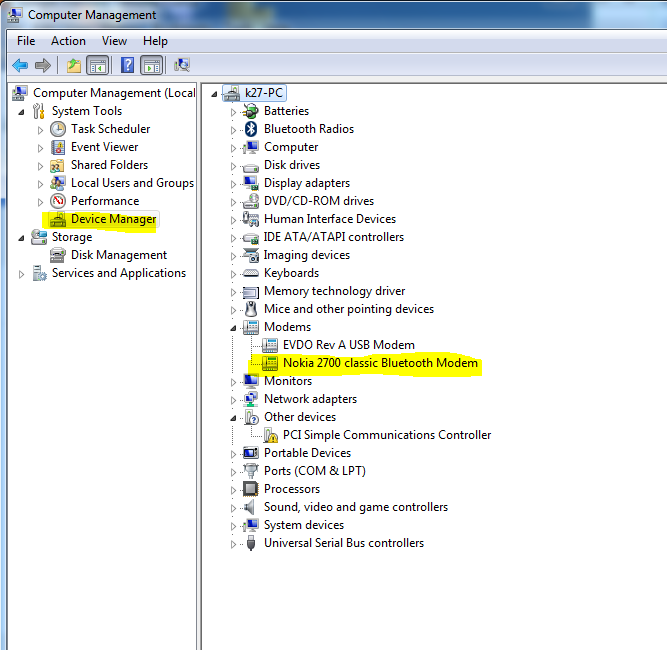Click the Mice and other pointing devices icon

tap(251, 309)
